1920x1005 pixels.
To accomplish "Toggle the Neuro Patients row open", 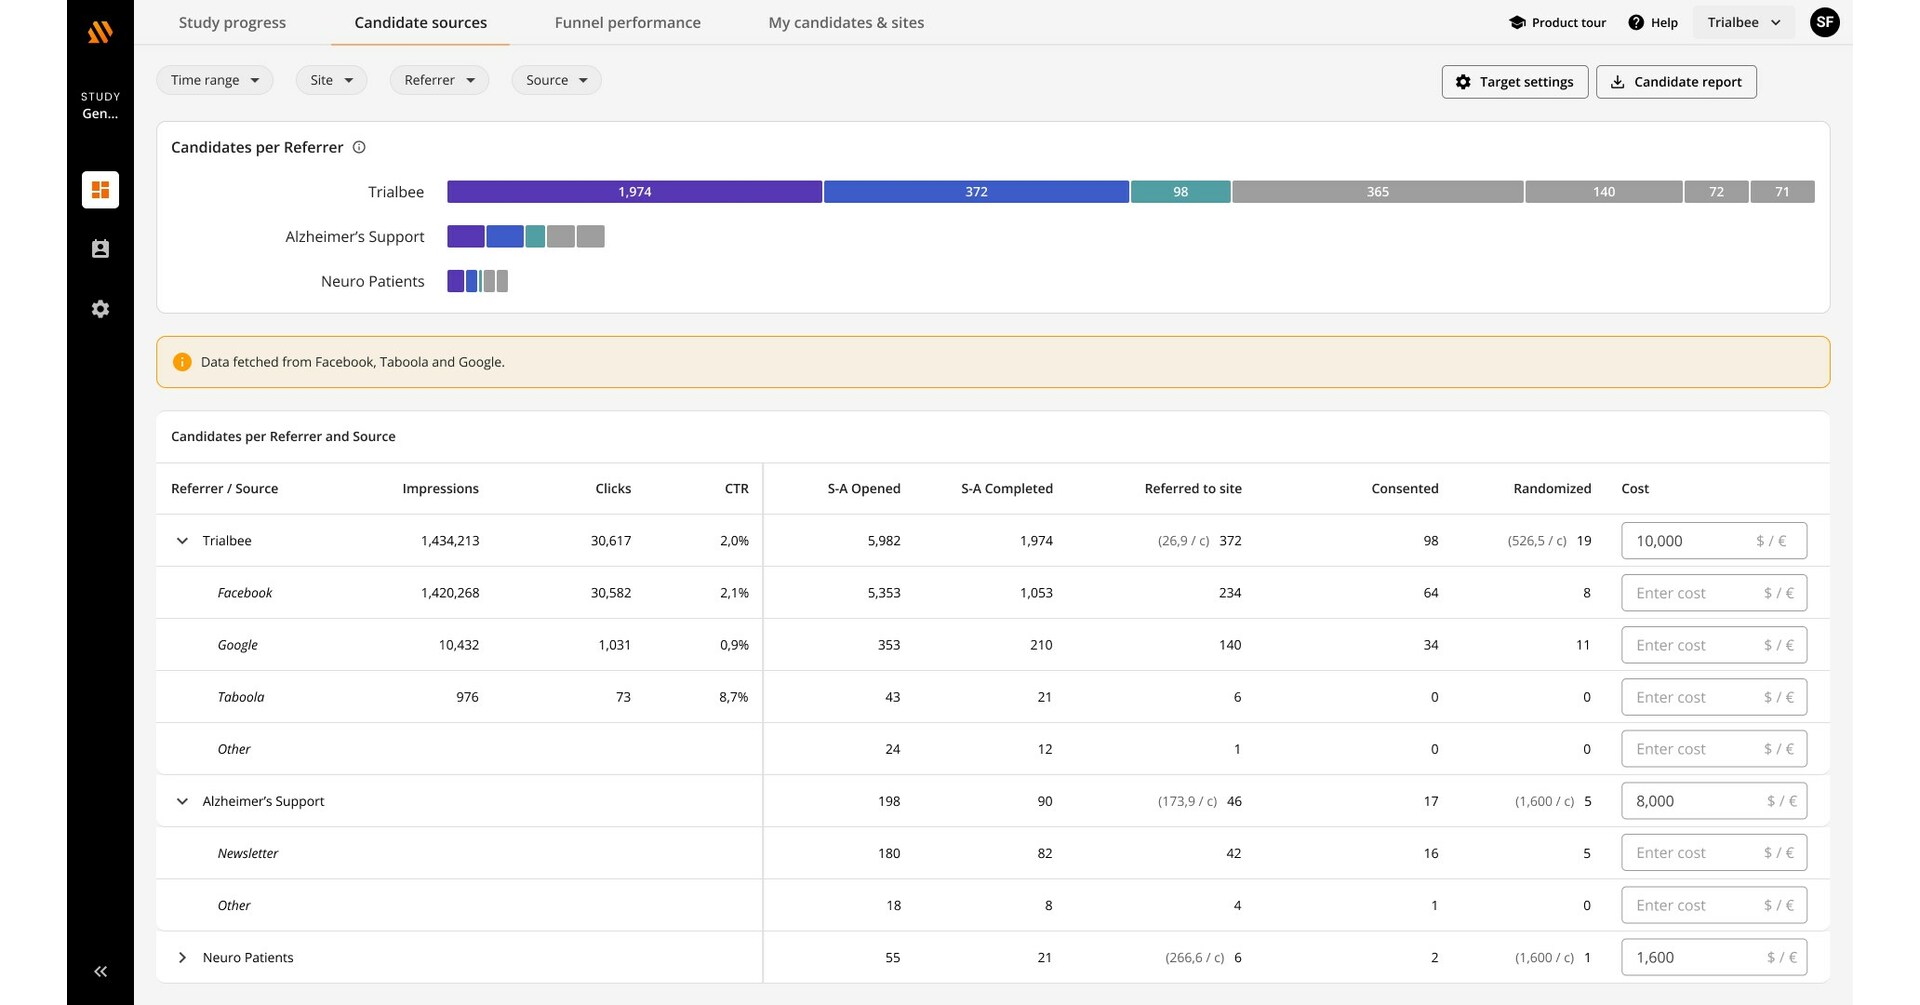I will pyautogui.click(x=183, y=957).
